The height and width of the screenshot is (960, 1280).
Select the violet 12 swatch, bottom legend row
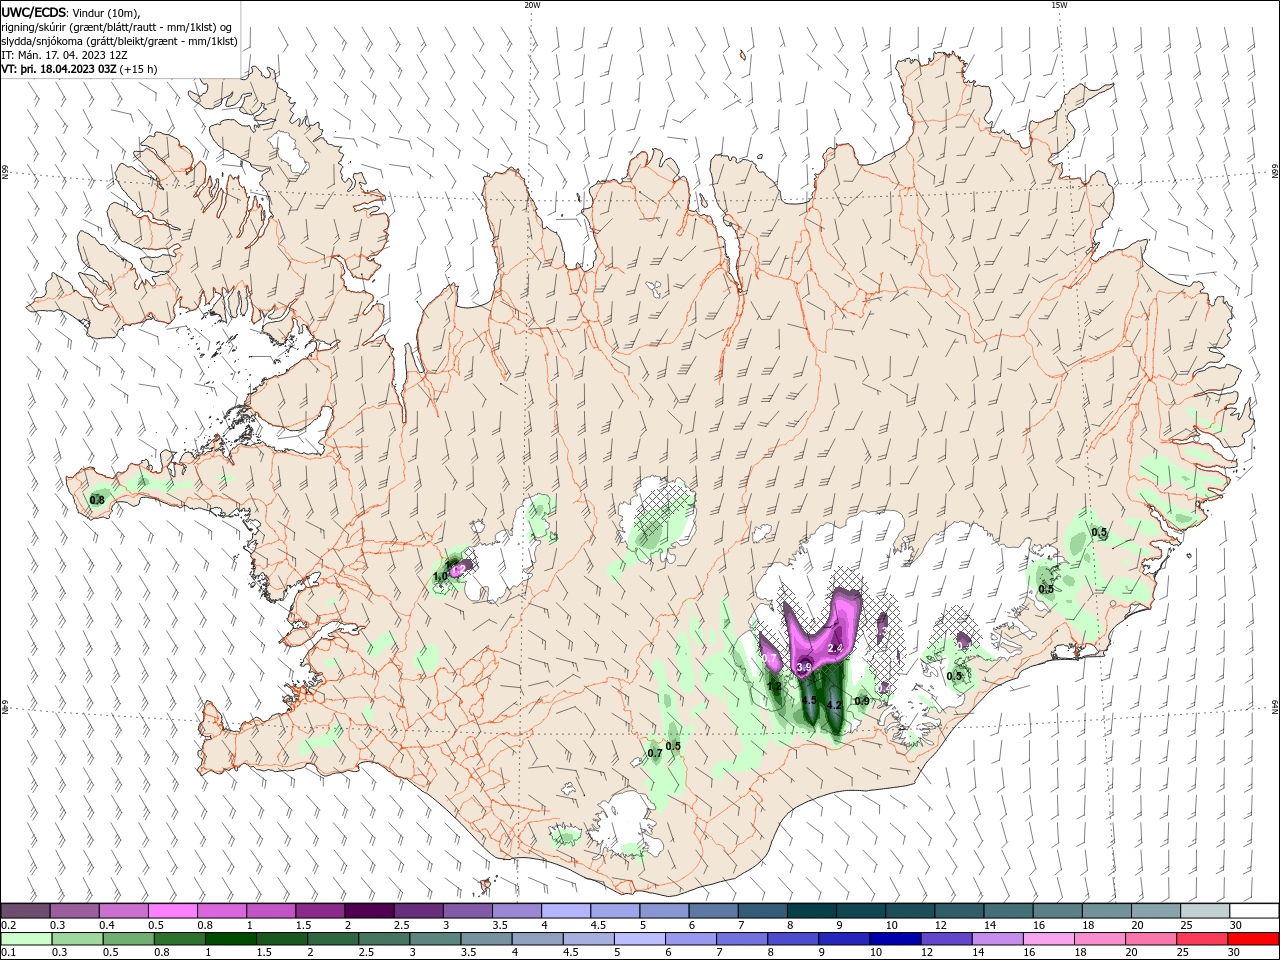click(947, 939)
